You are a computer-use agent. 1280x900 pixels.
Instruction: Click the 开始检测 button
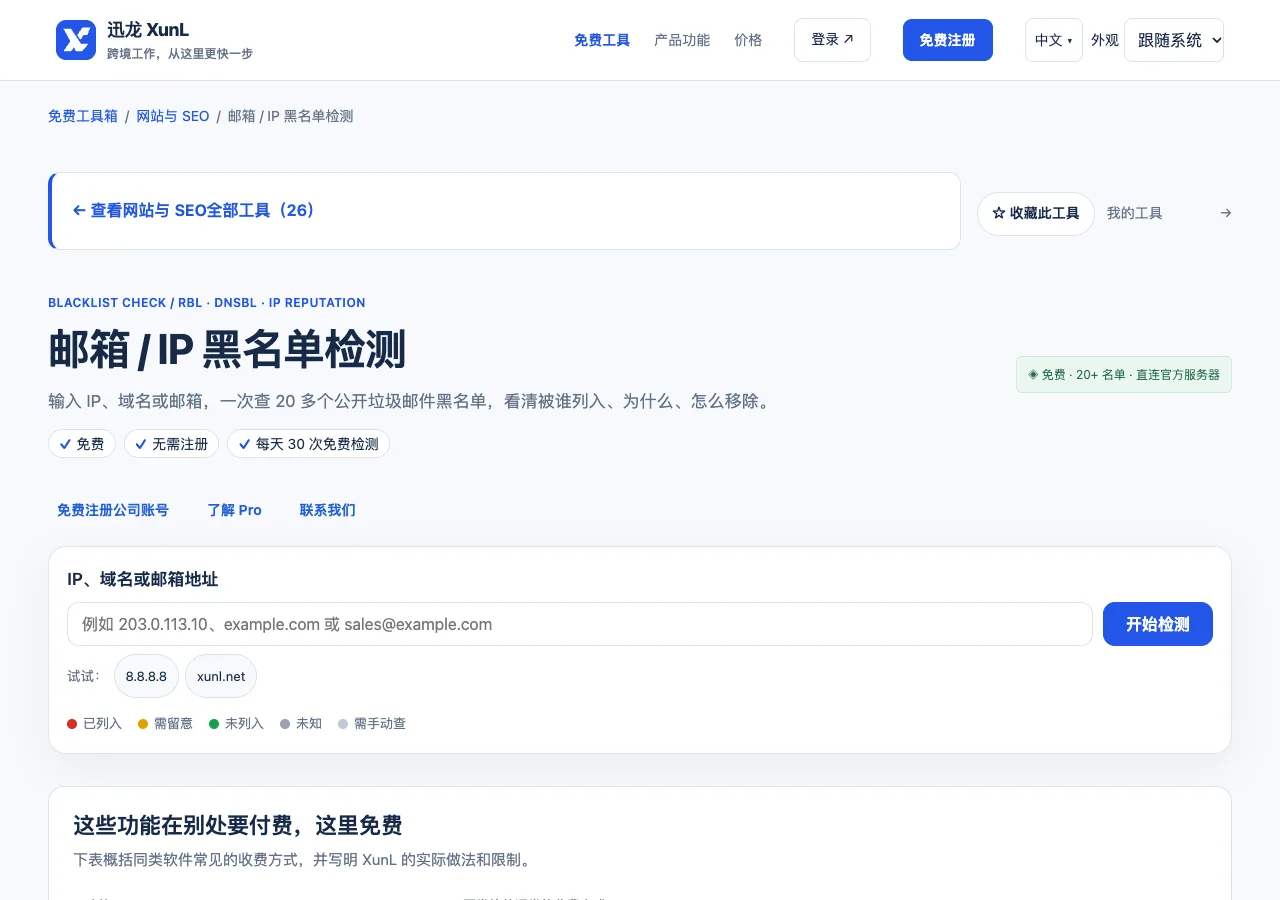coord(1158,624)
